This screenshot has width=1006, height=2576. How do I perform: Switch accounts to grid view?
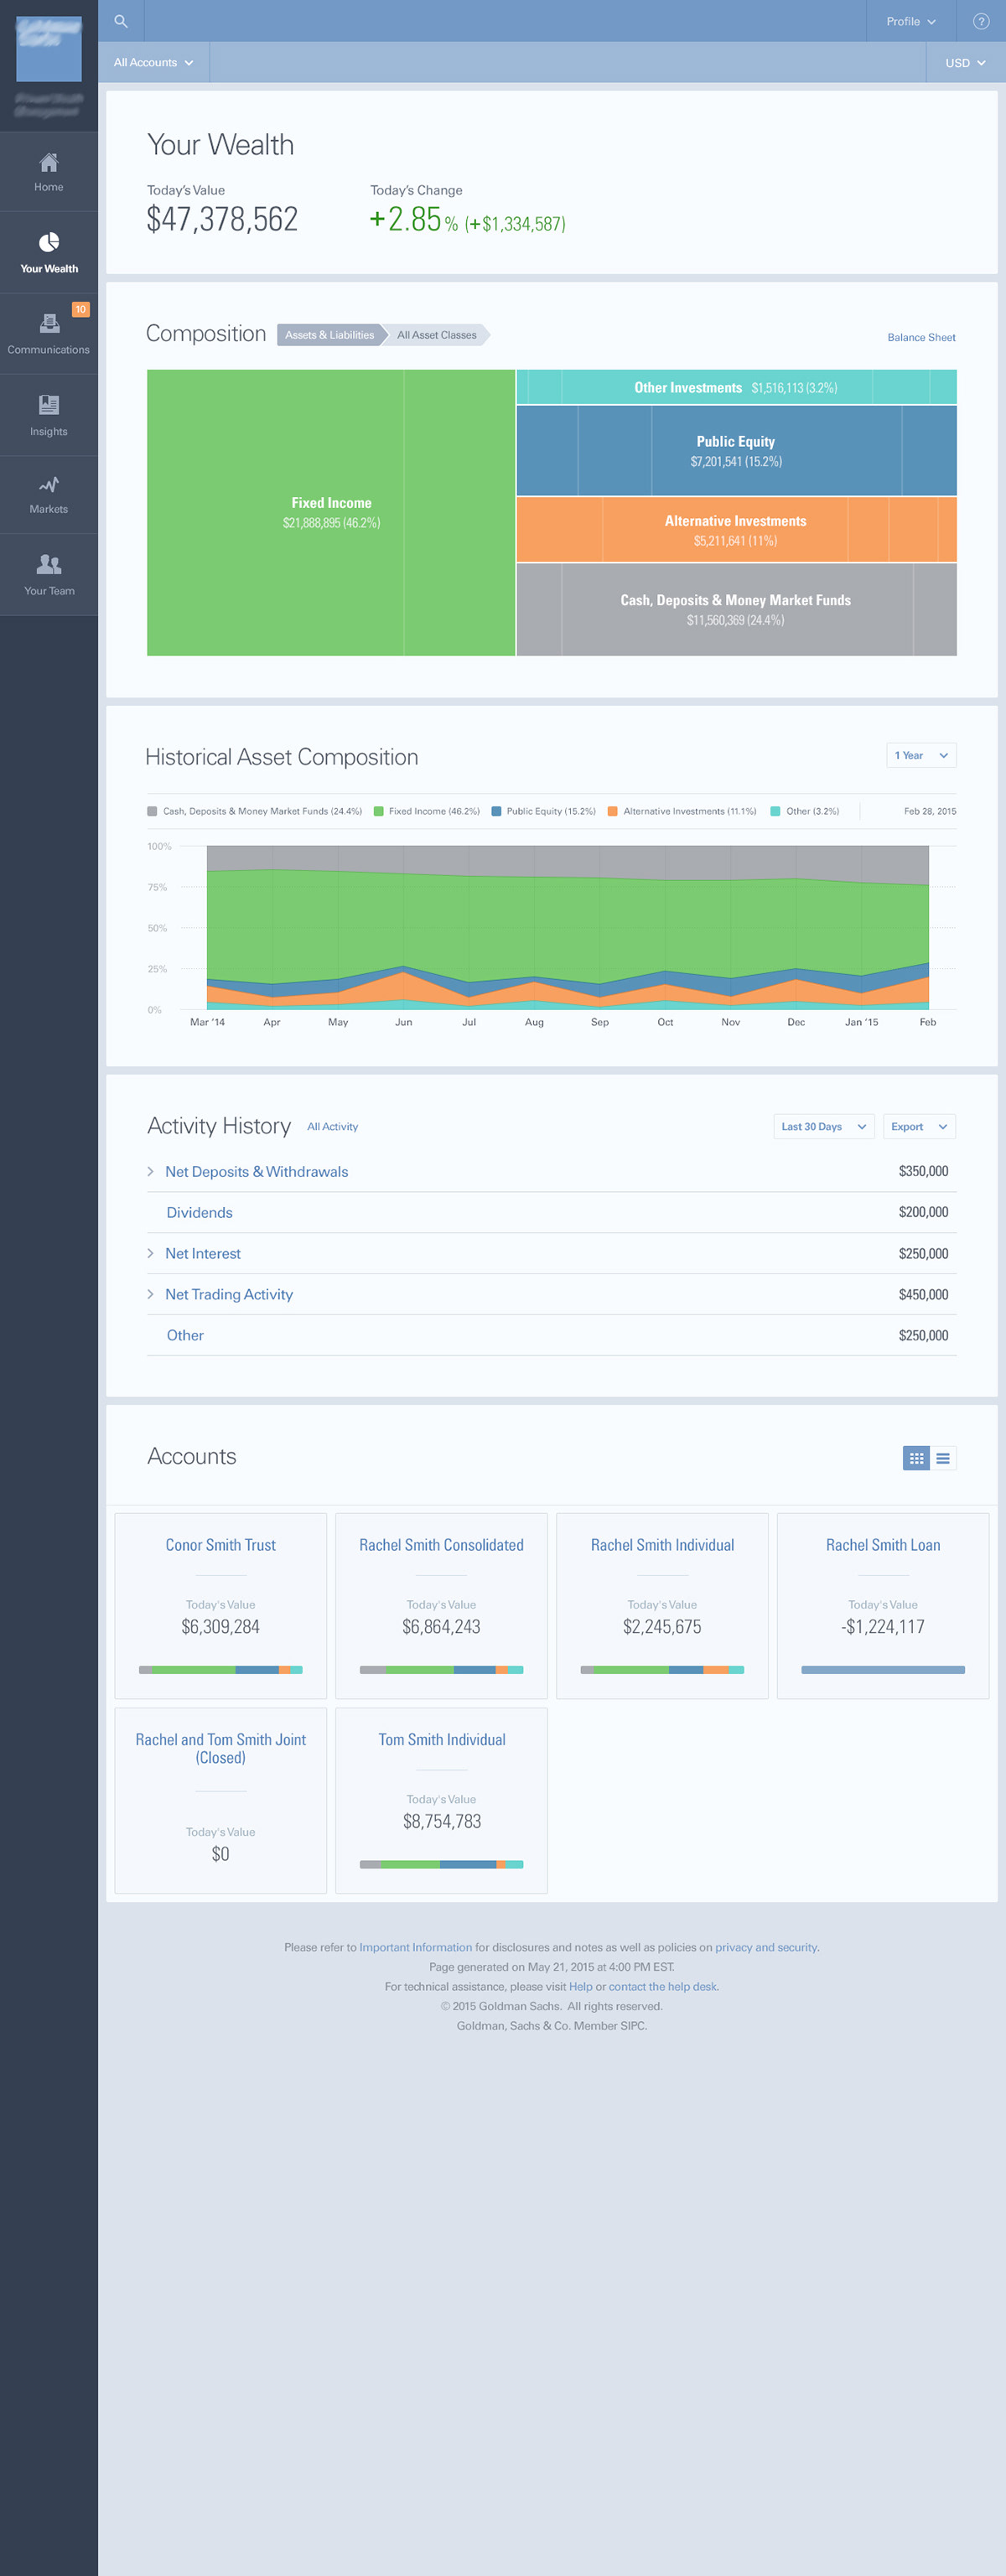pyautogui.click(x=916, y=1458)
